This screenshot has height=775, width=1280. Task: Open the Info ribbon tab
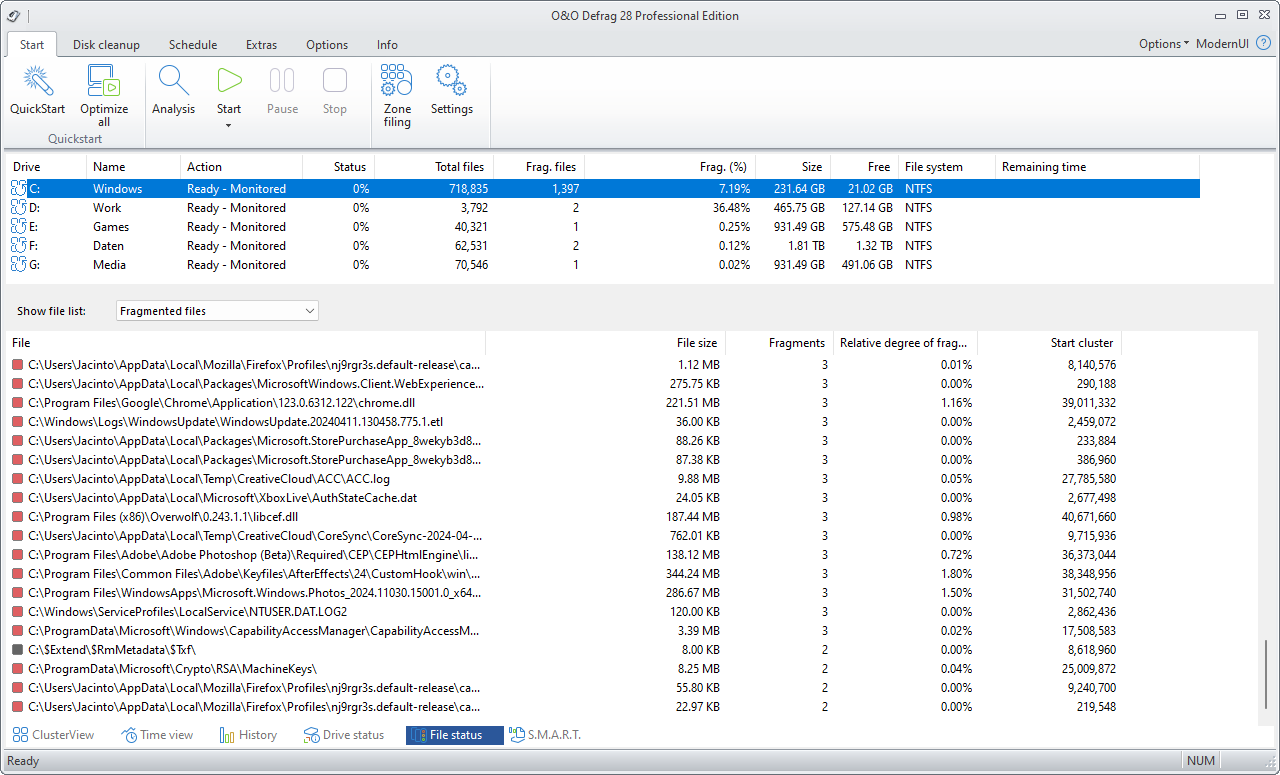(387, 45)
